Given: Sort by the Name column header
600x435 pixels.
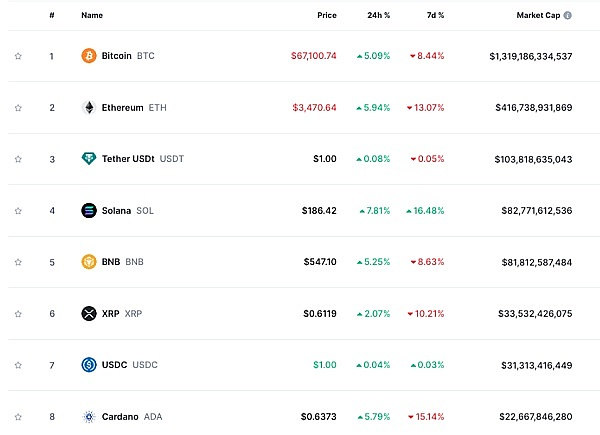Looking at the screenshot, I should pyautogui.click(x=92, y=16).
